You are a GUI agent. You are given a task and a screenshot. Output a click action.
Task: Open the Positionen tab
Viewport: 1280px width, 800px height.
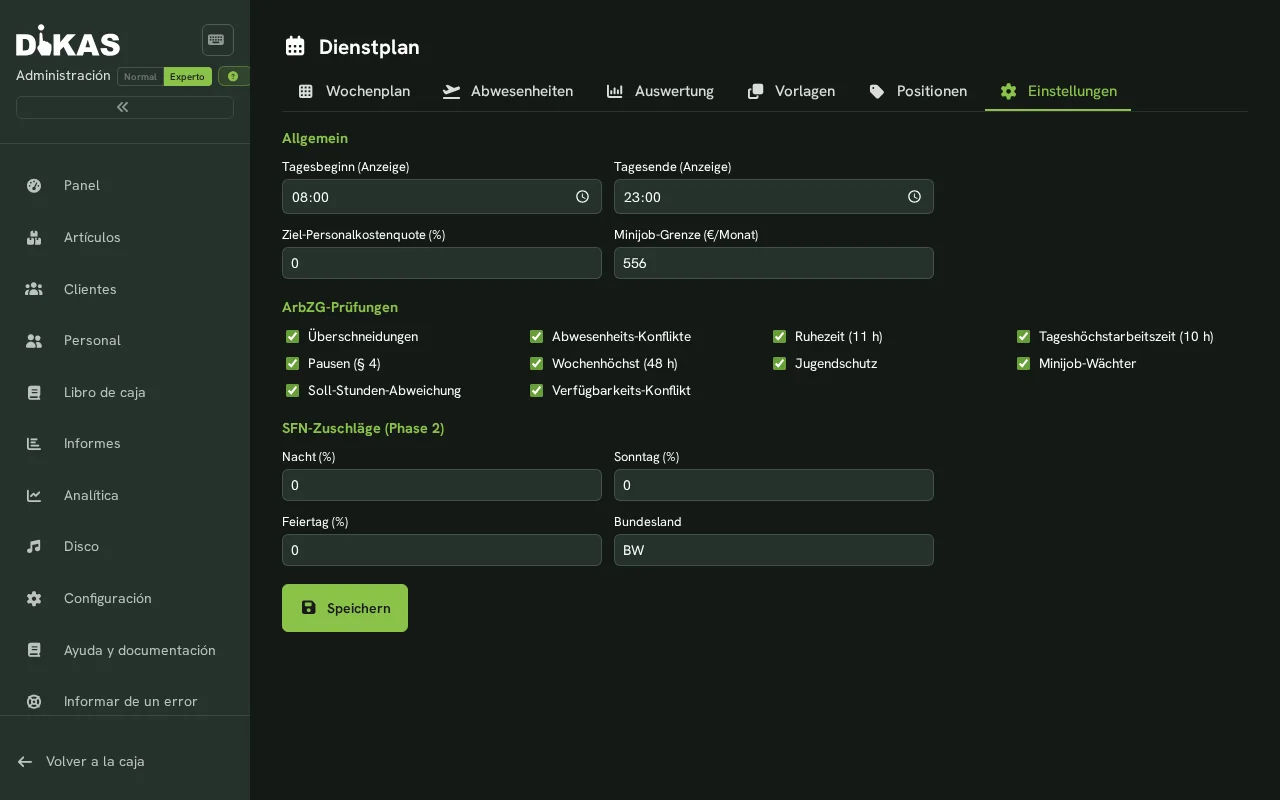pyautogui.click(x=918, y=91)
